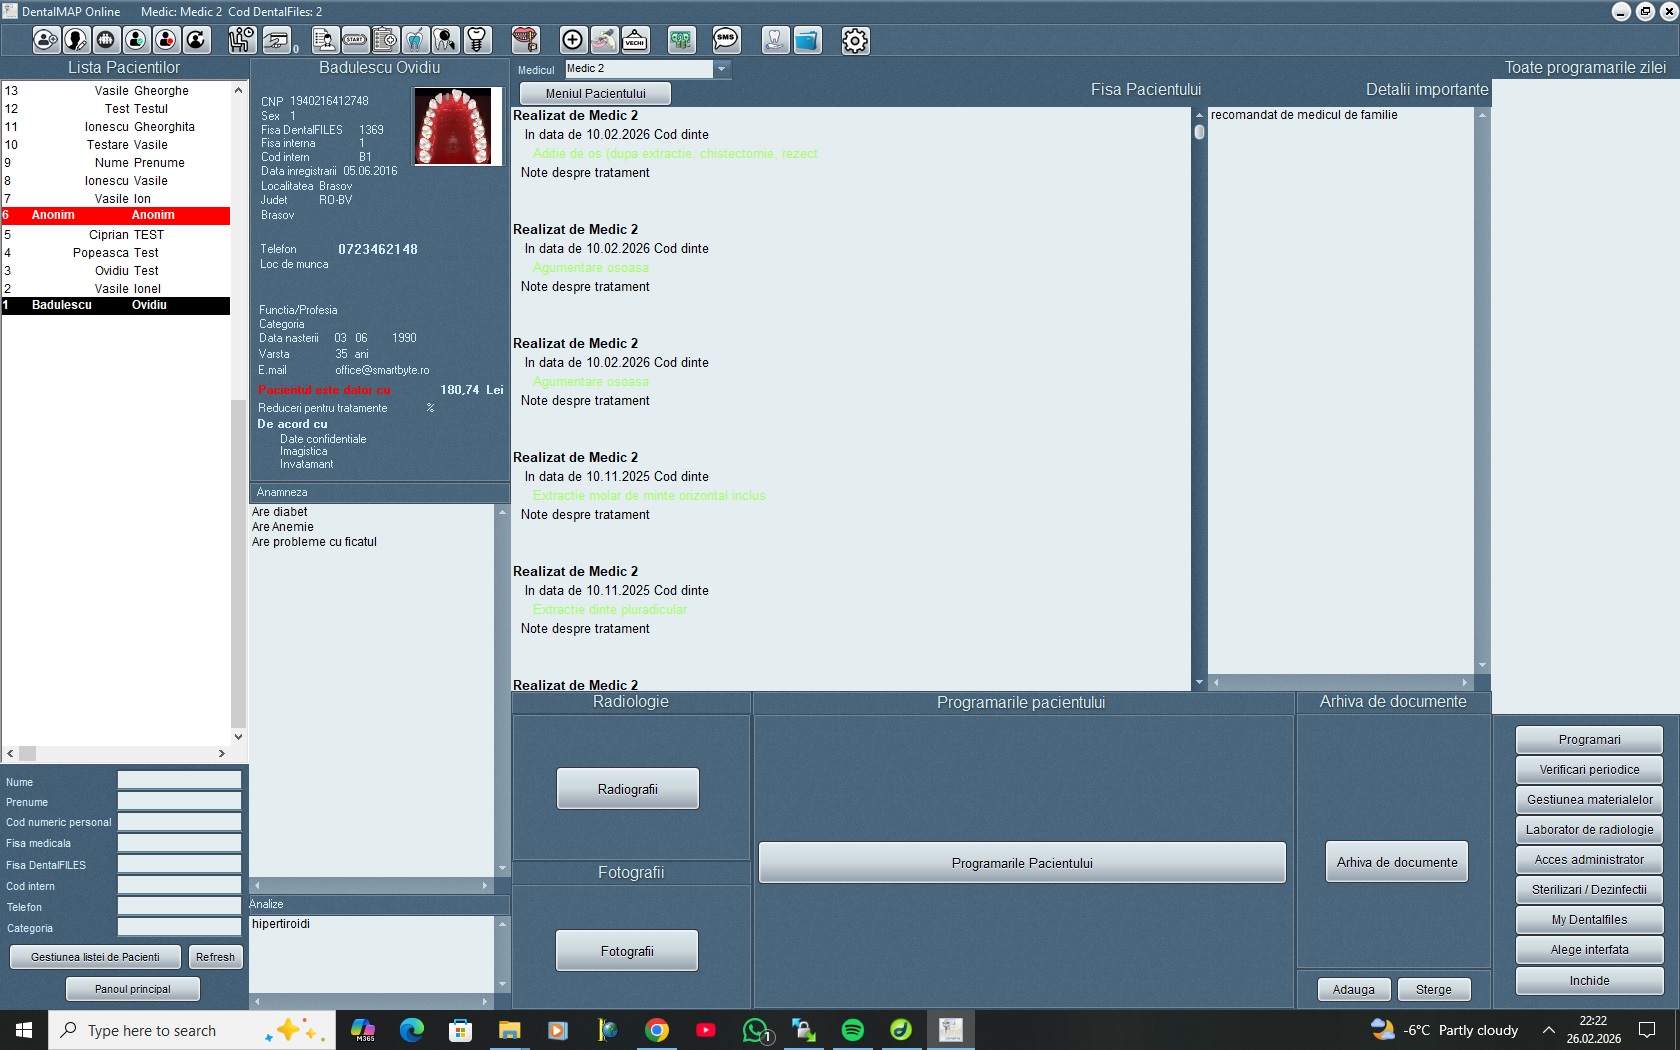This screenshot has width=1680, height=1050.
Task: Open the settings gear icon
Action: tap(855, 40)
